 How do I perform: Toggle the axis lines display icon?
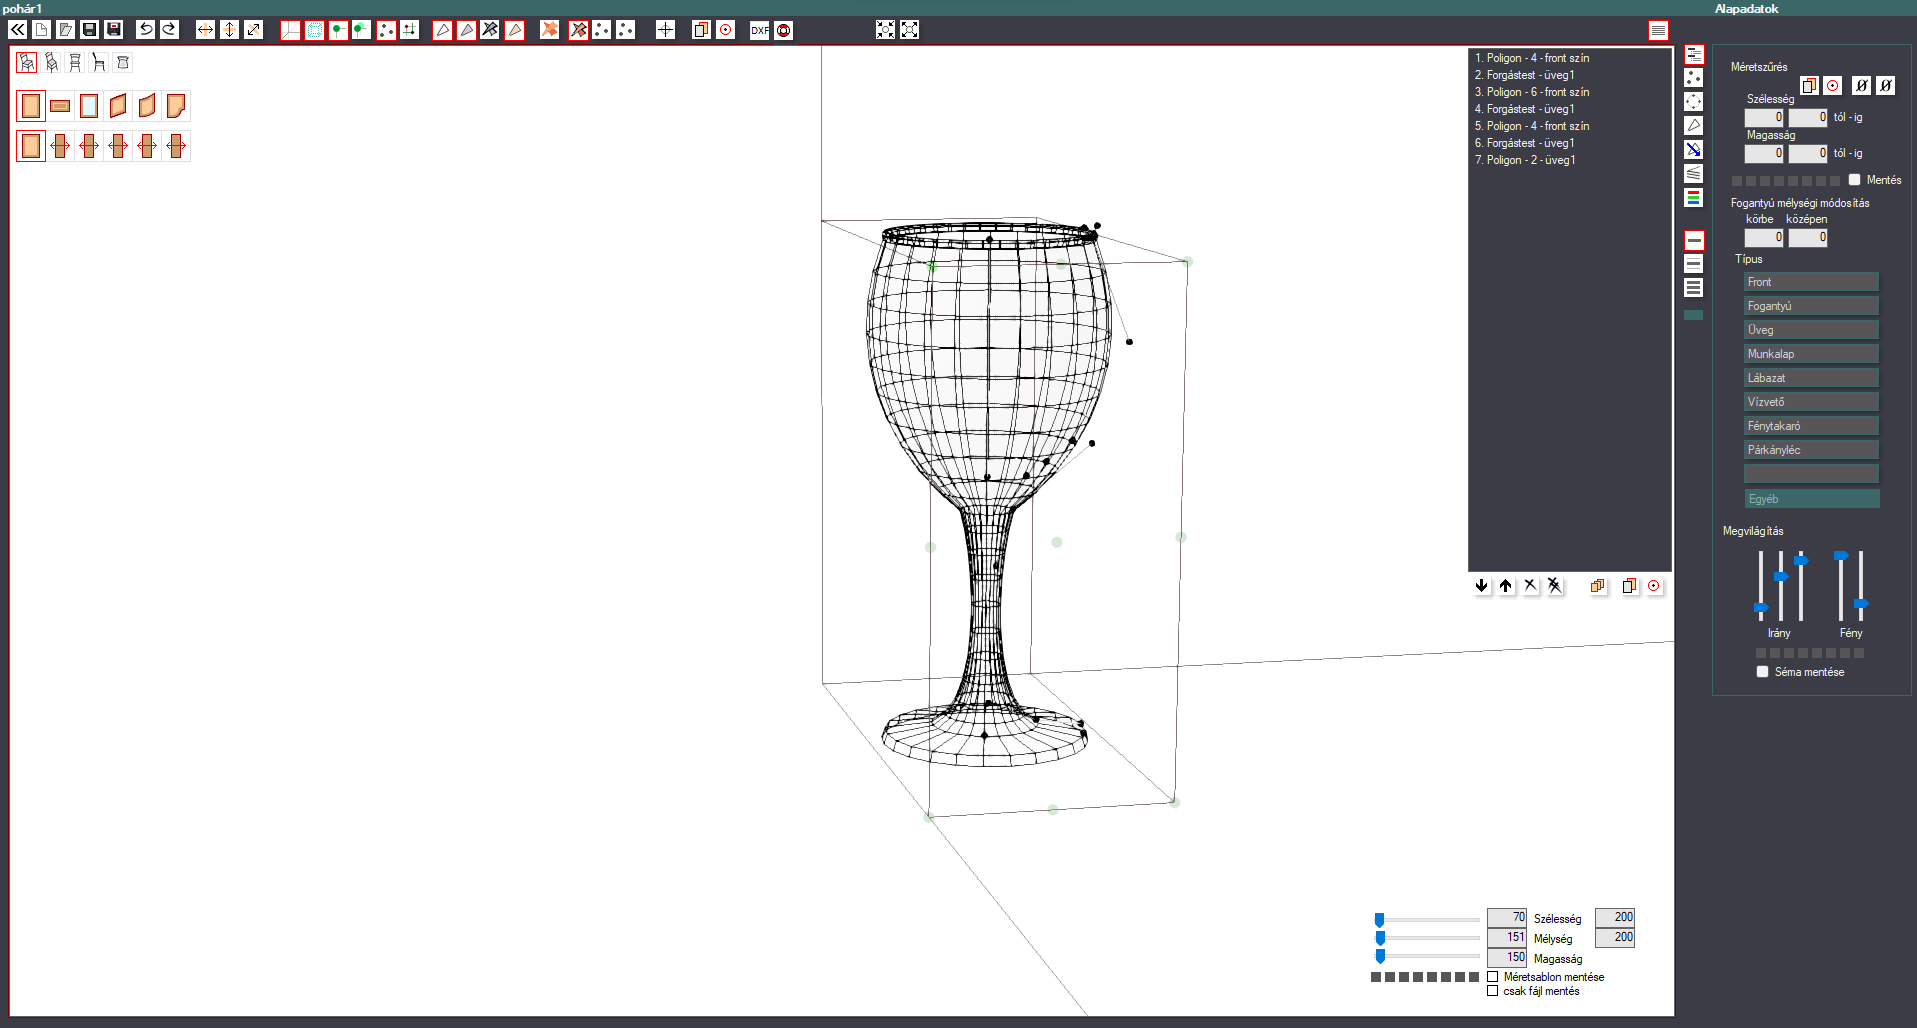click(290, 30)
